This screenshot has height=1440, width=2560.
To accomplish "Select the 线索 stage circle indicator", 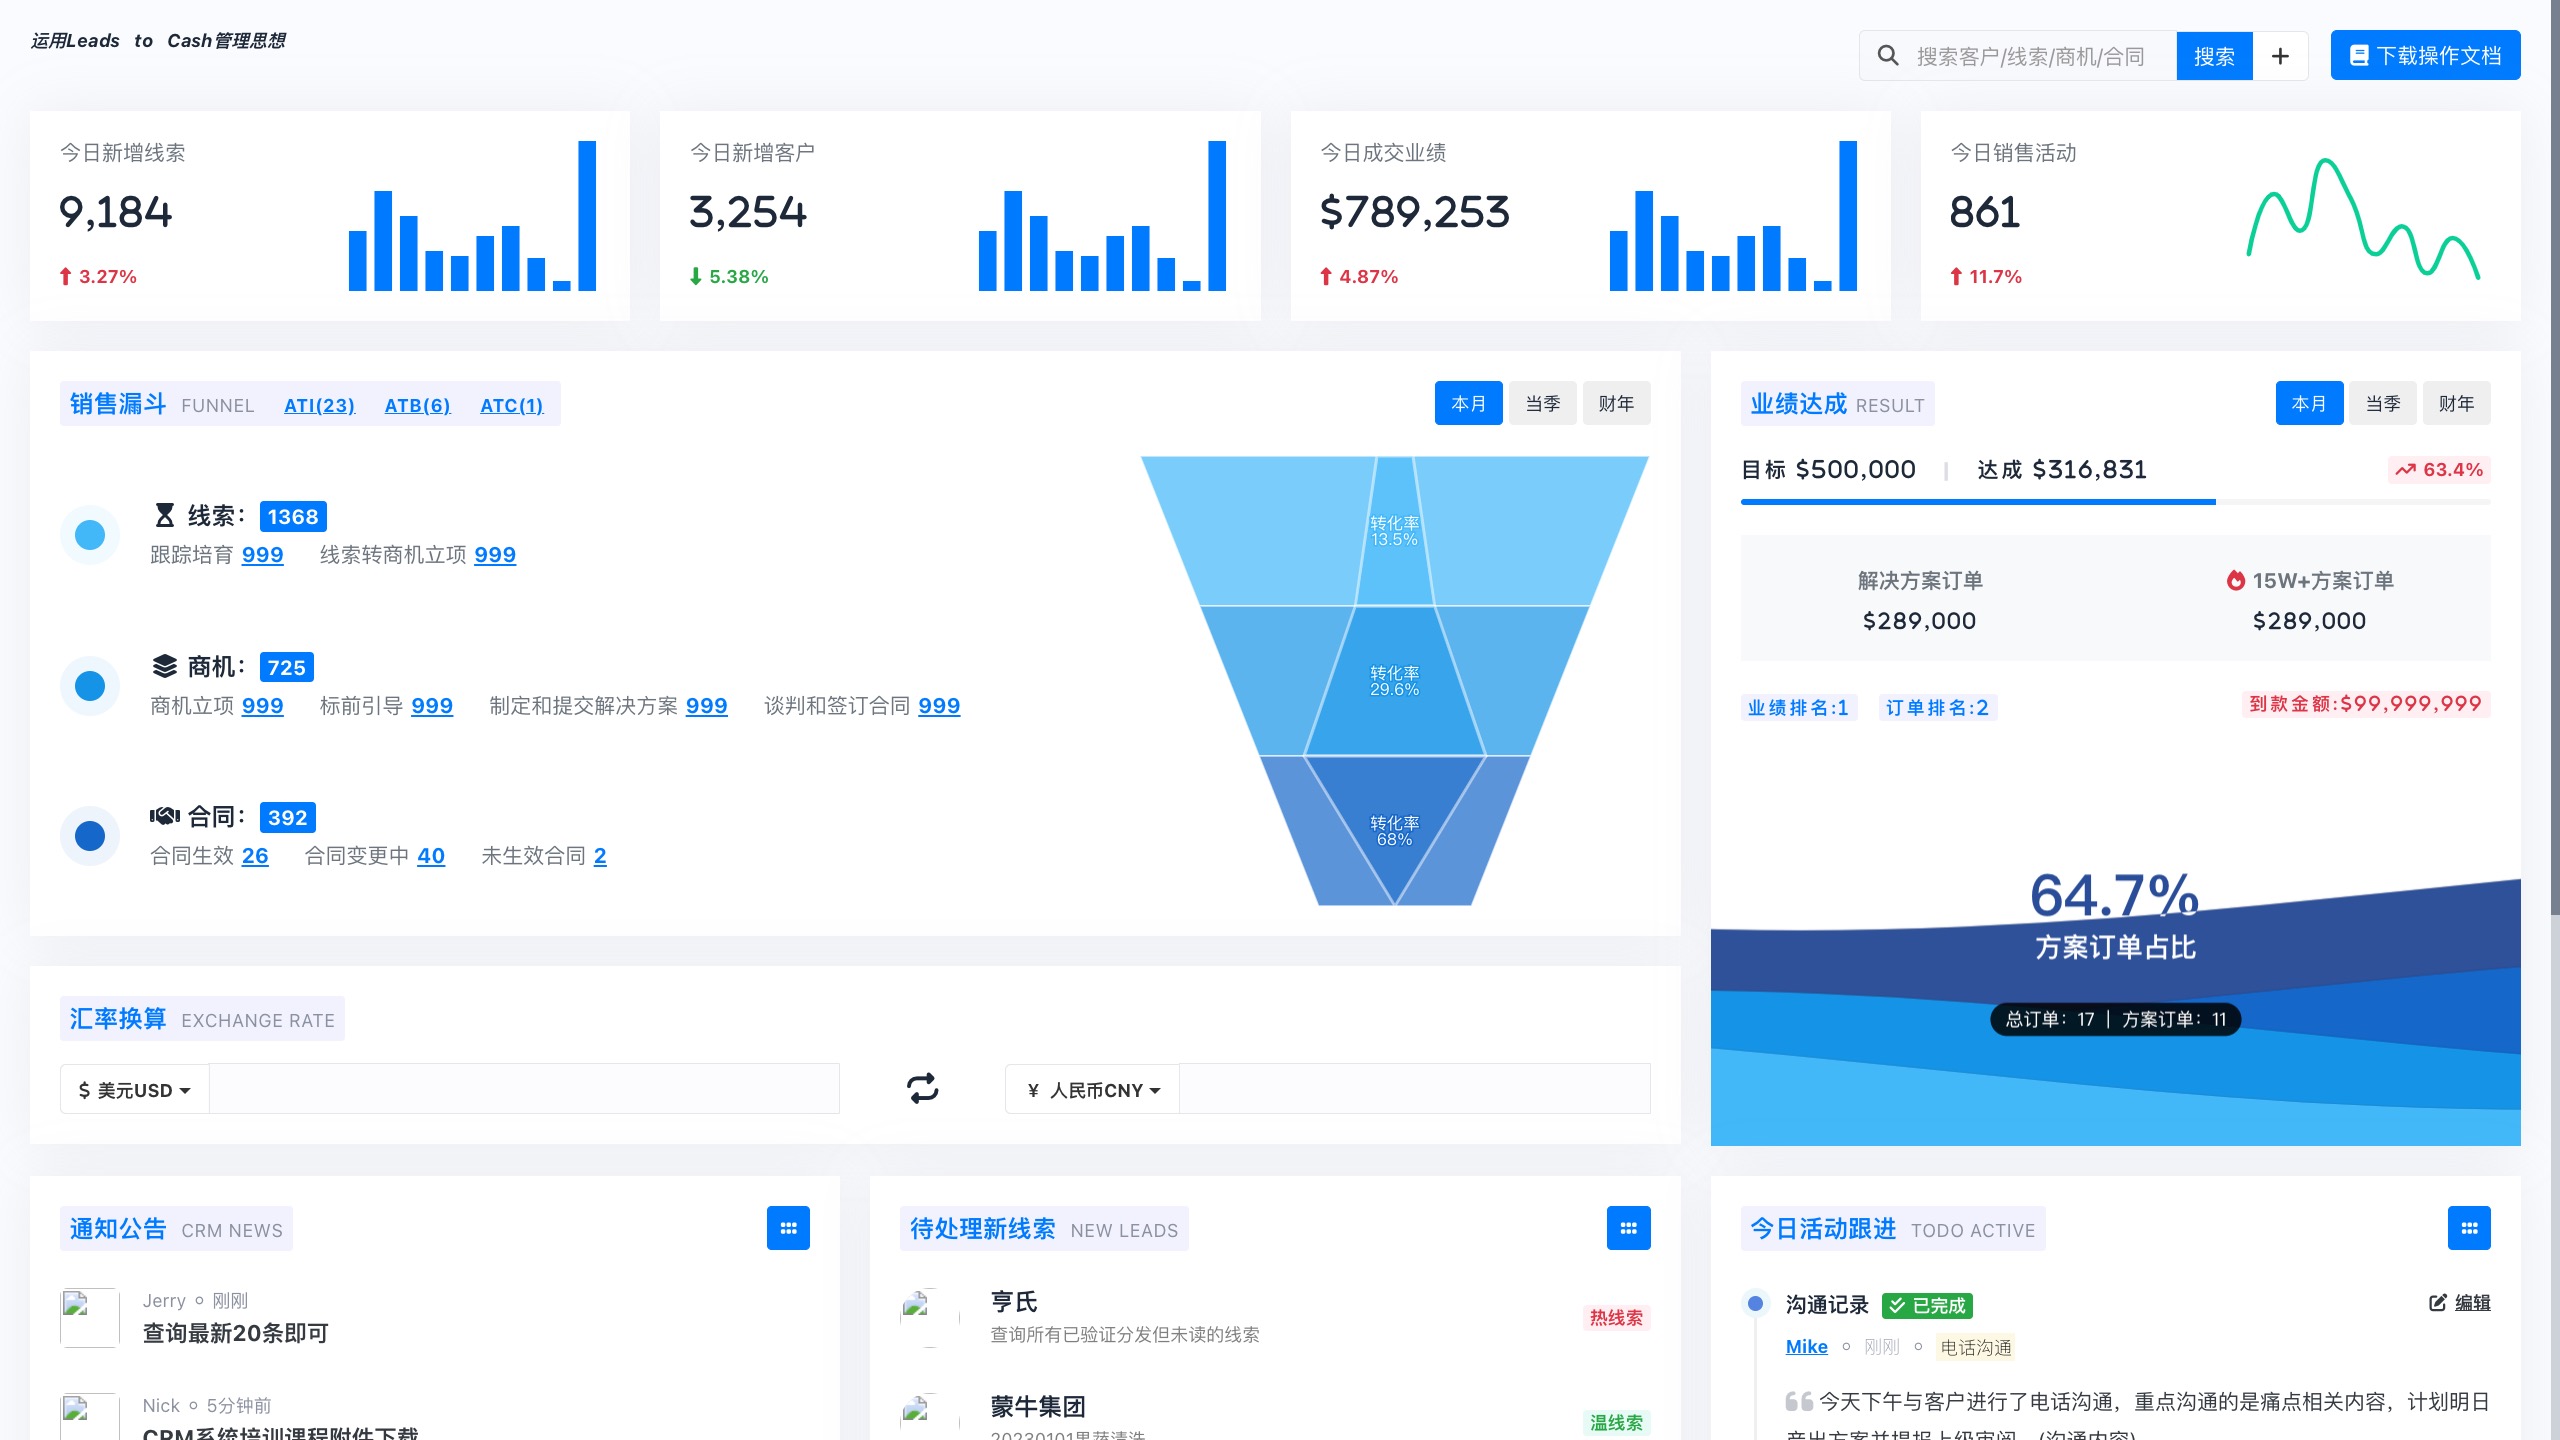I will (x=90, y=535).
